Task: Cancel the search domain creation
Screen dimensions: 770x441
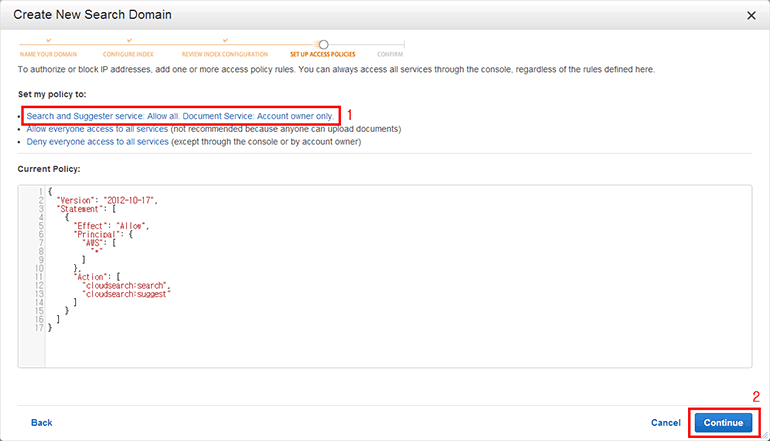Action: point(665,423)
